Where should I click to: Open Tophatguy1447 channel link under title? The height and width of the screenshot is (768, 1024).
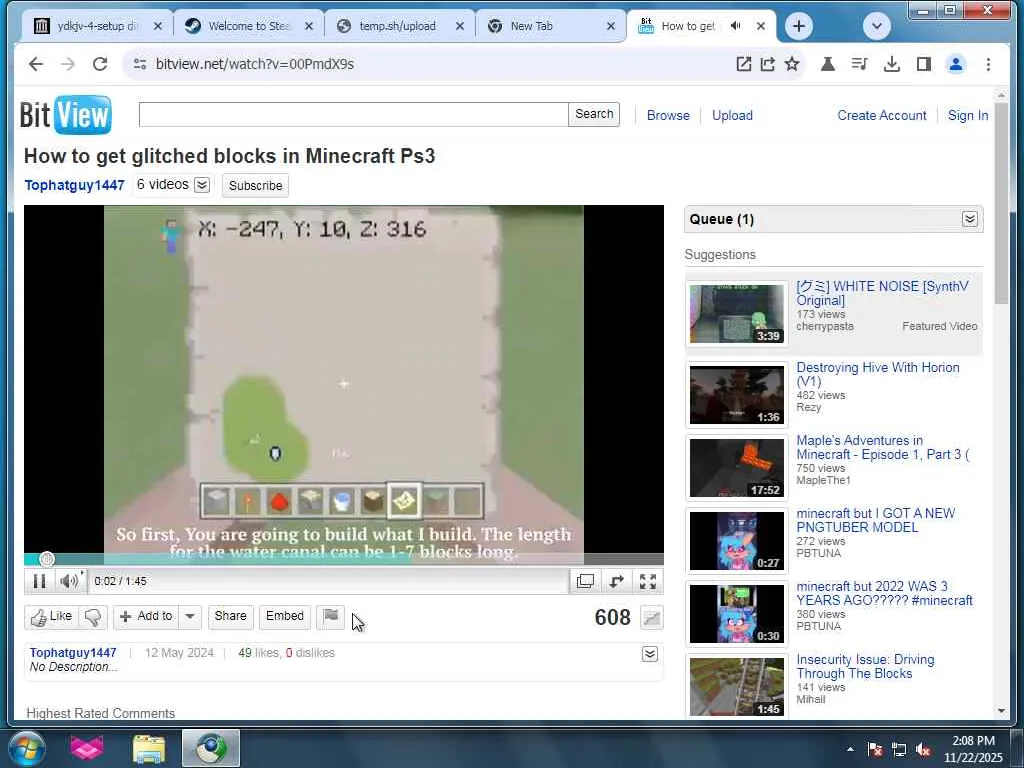74,185
